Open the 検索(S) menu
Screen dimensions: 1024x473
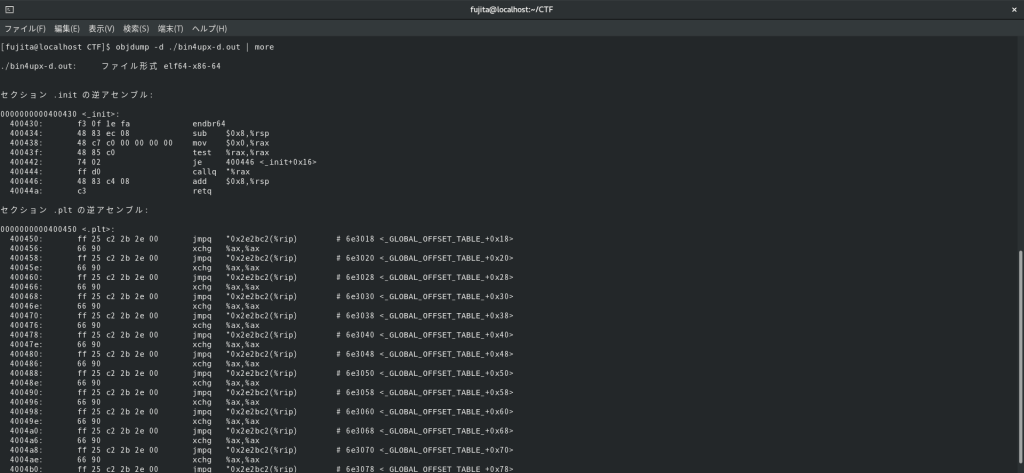coord(136,28)
